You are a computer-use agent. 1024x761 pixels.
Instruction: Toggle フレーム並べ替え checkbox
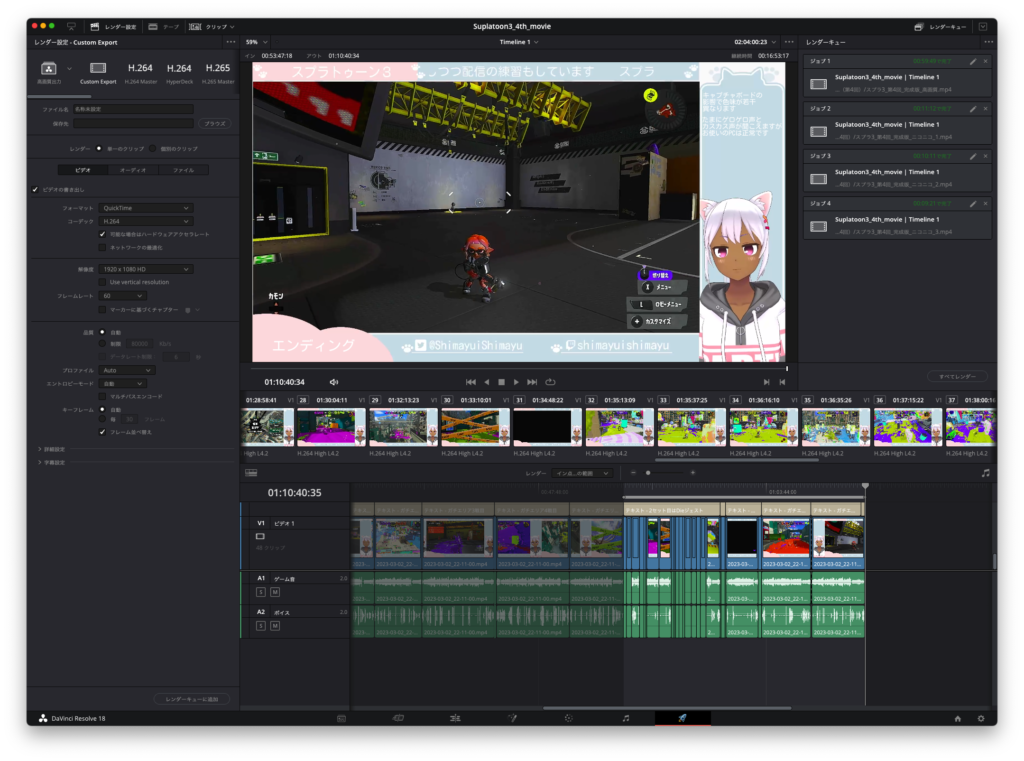pos(103,432)
